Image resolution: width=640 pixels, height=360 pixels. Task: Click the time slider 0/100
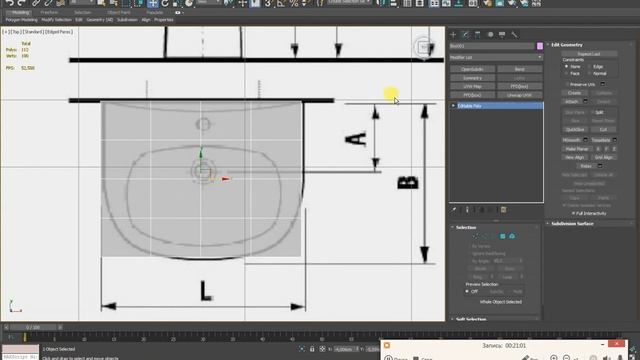pyautogui.click(x=33, y=327)
